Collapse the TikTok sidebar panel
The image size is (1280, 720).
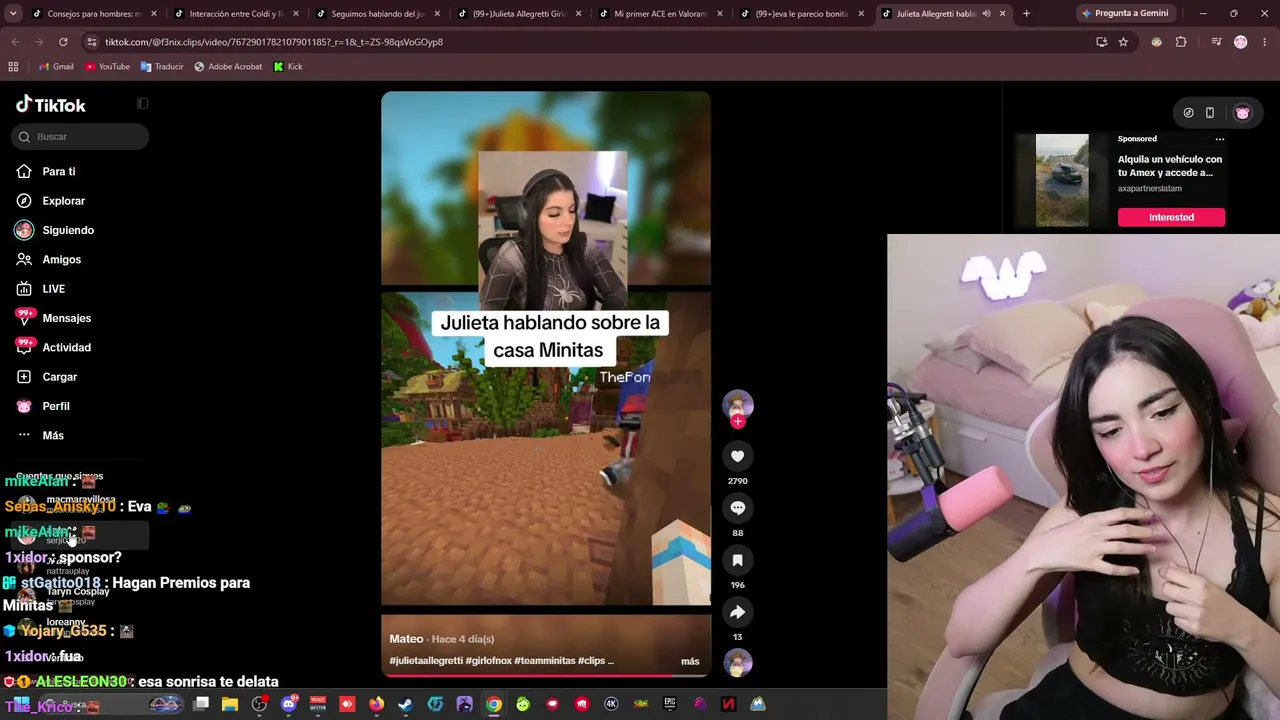click(143, 104)
